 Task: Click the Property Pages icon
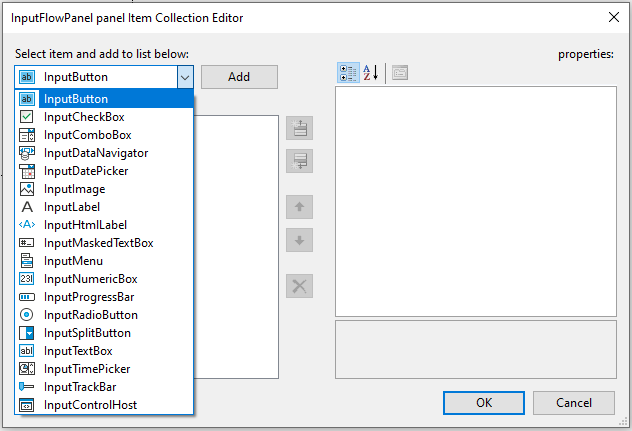(399, 73)
